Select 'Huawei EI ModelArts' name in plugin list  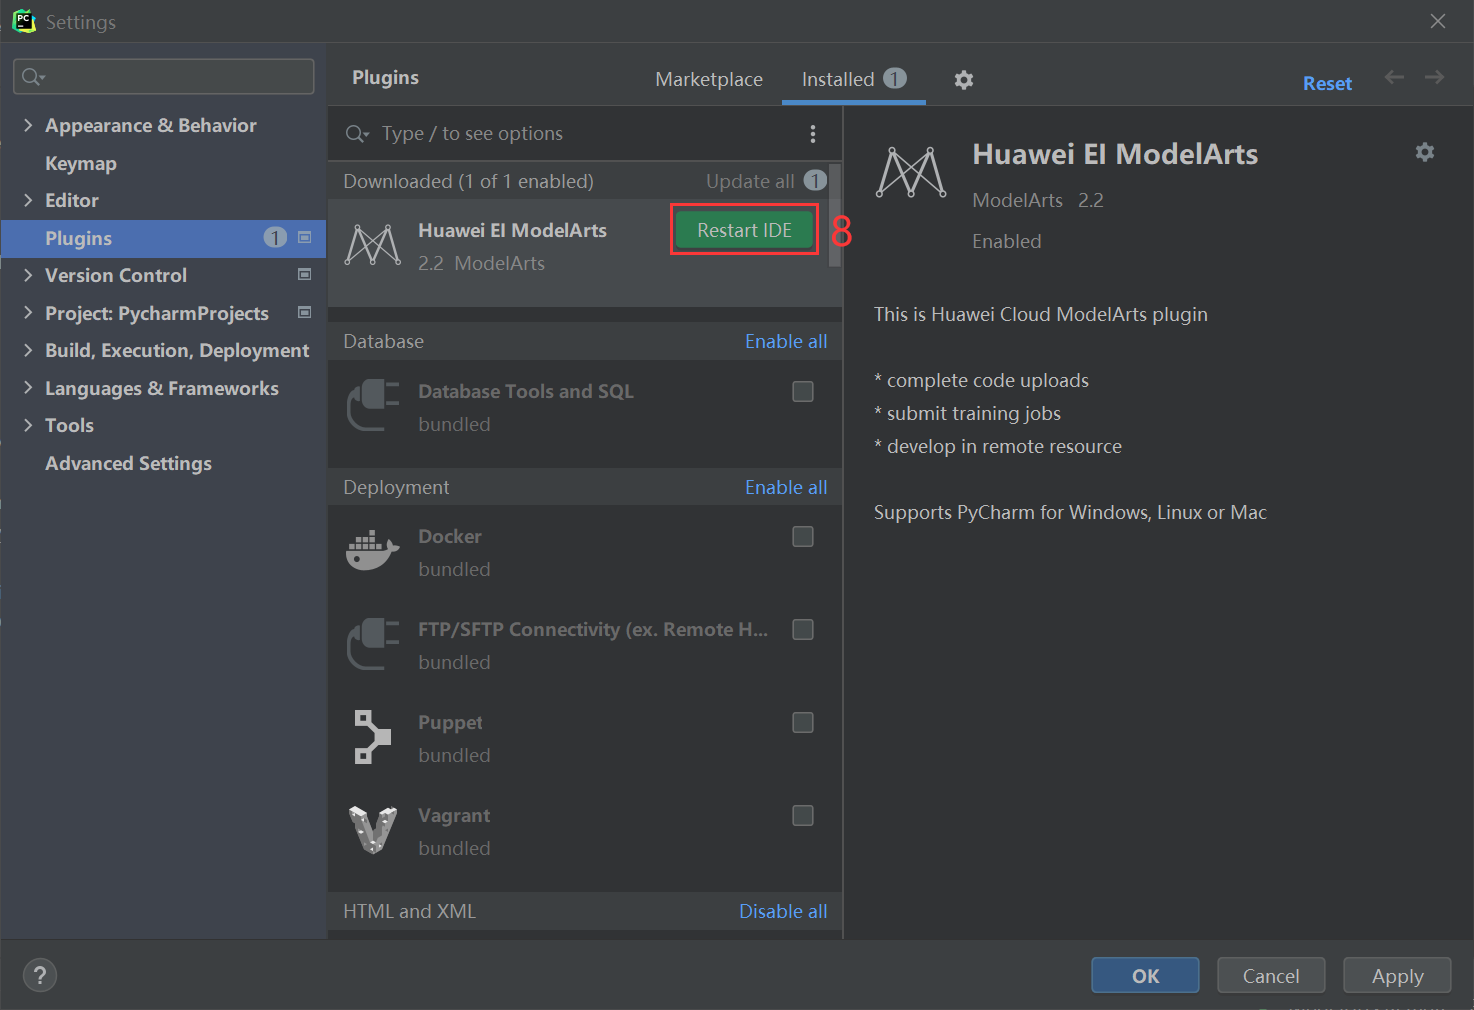512,230
